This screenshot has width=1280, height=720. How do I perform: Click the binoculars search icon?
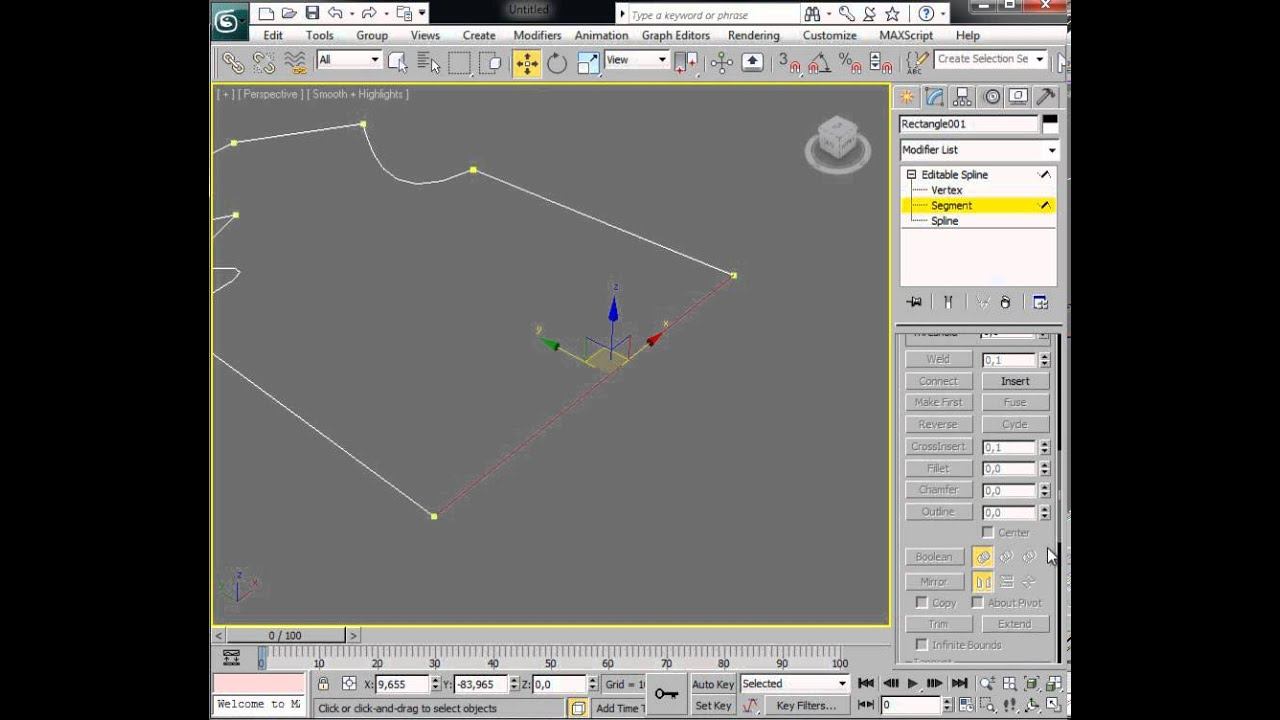pyautogui.click(x=813, y=14)
